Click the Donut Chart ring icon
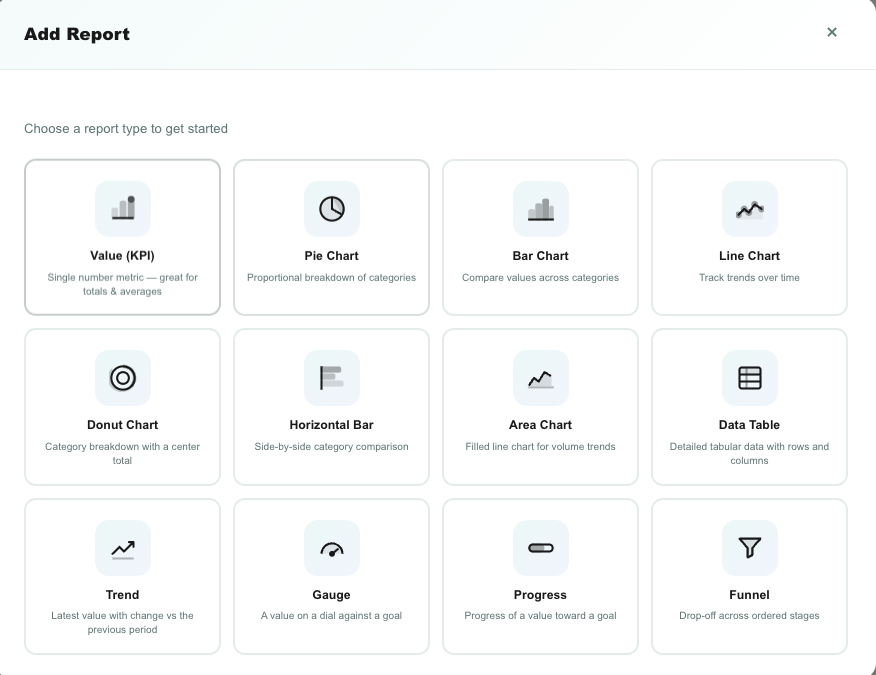This screenshot has height=675, width=876. point(122,378)
